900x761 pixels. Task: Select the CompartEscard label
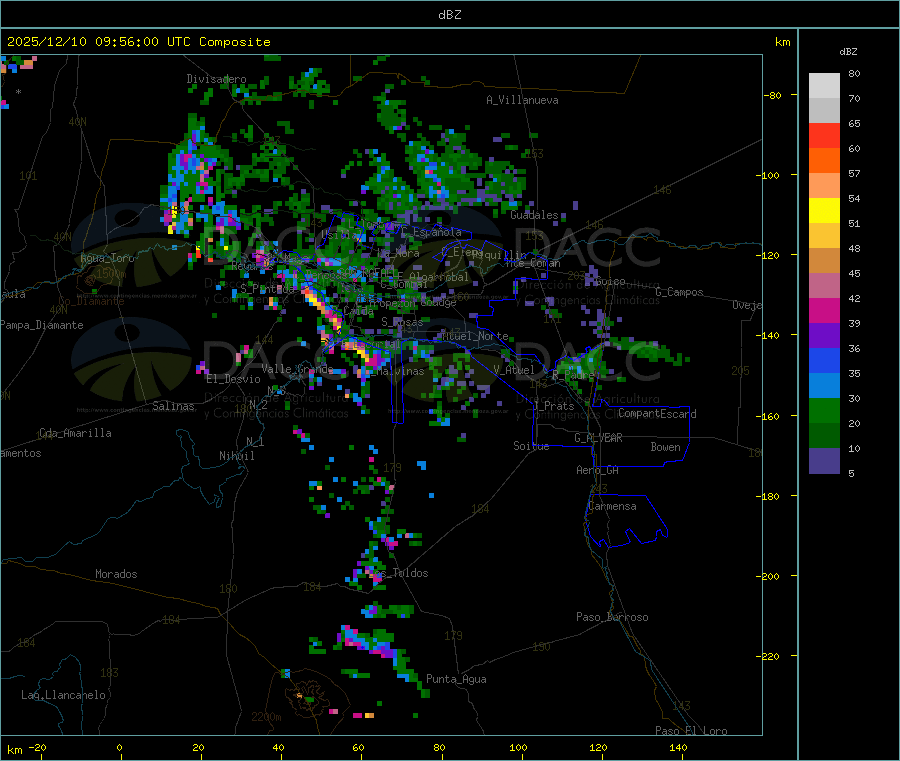pos(657,414)
